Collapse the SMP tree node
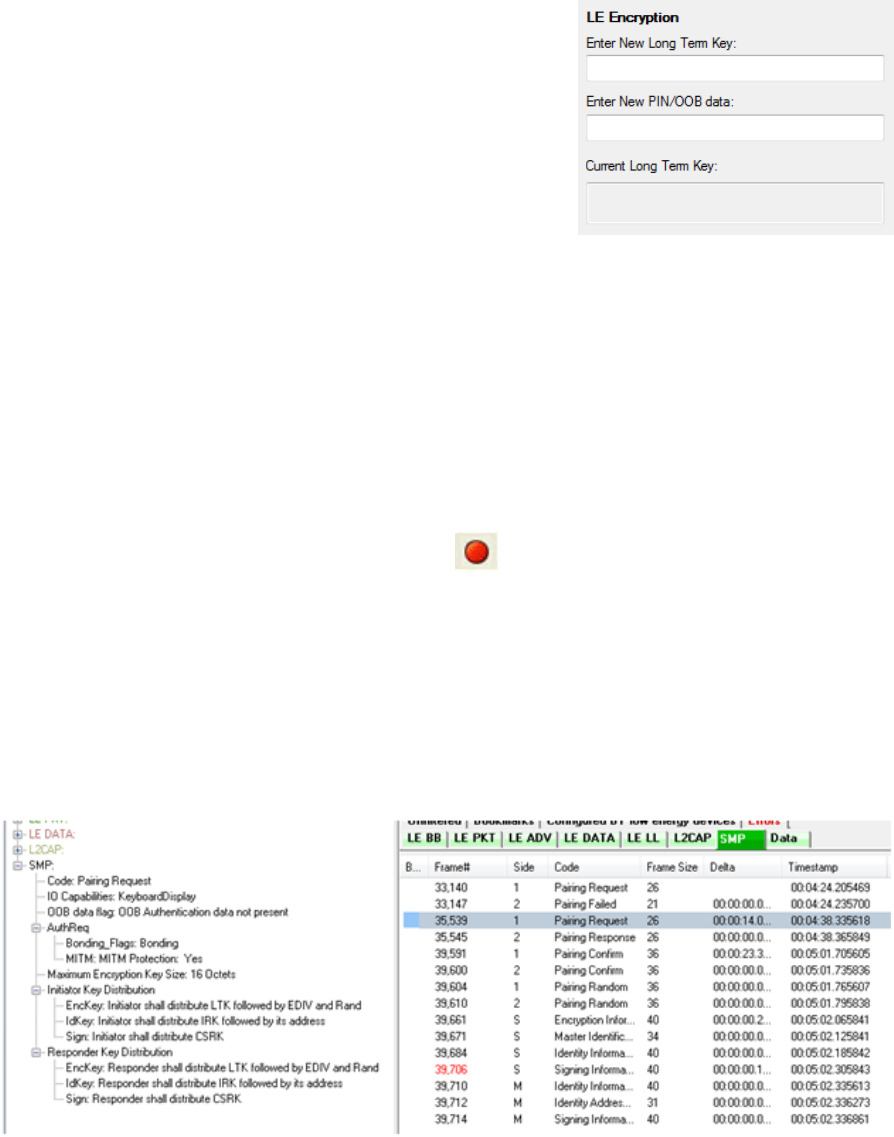 [17, 865]
